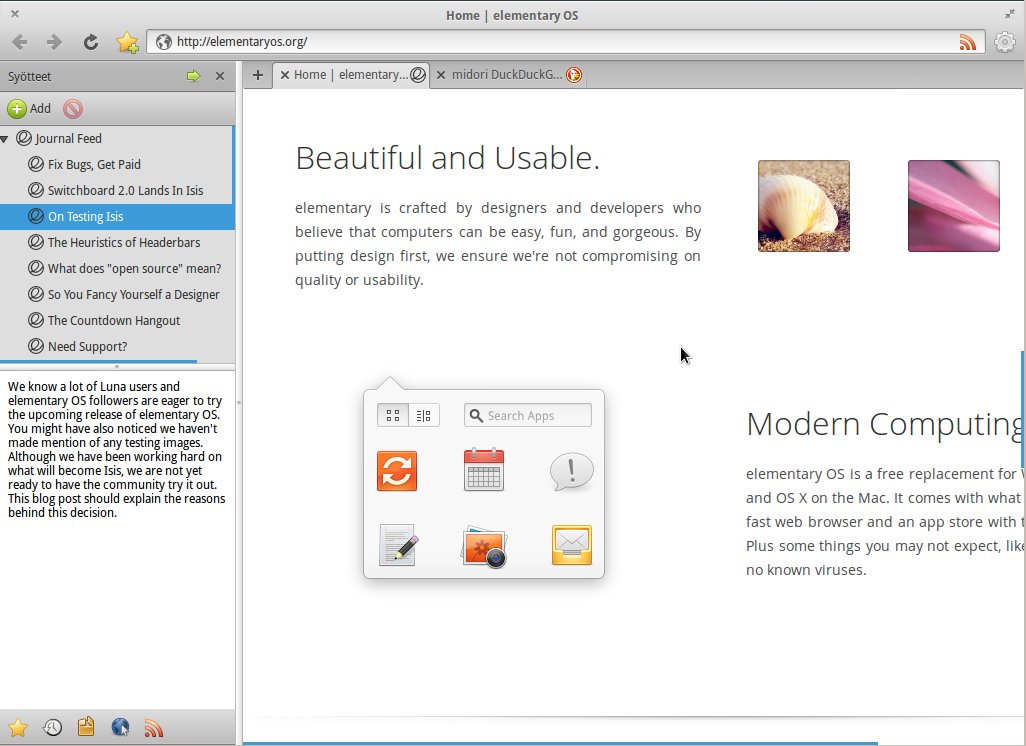The width and height of the screenshot is (1026, 746).
Task: Collapse the Journal Feed tree
Action: tap(5, 139)
